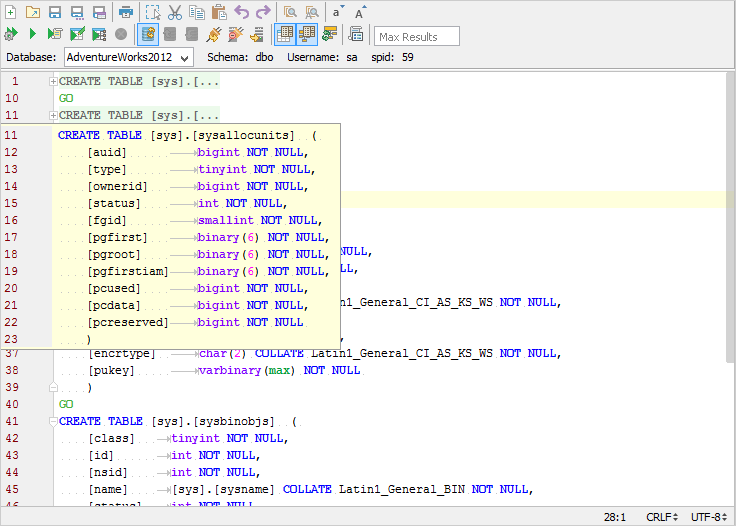Click the Save All icon
Screen dimensions: 736x526
coord(99,12)
